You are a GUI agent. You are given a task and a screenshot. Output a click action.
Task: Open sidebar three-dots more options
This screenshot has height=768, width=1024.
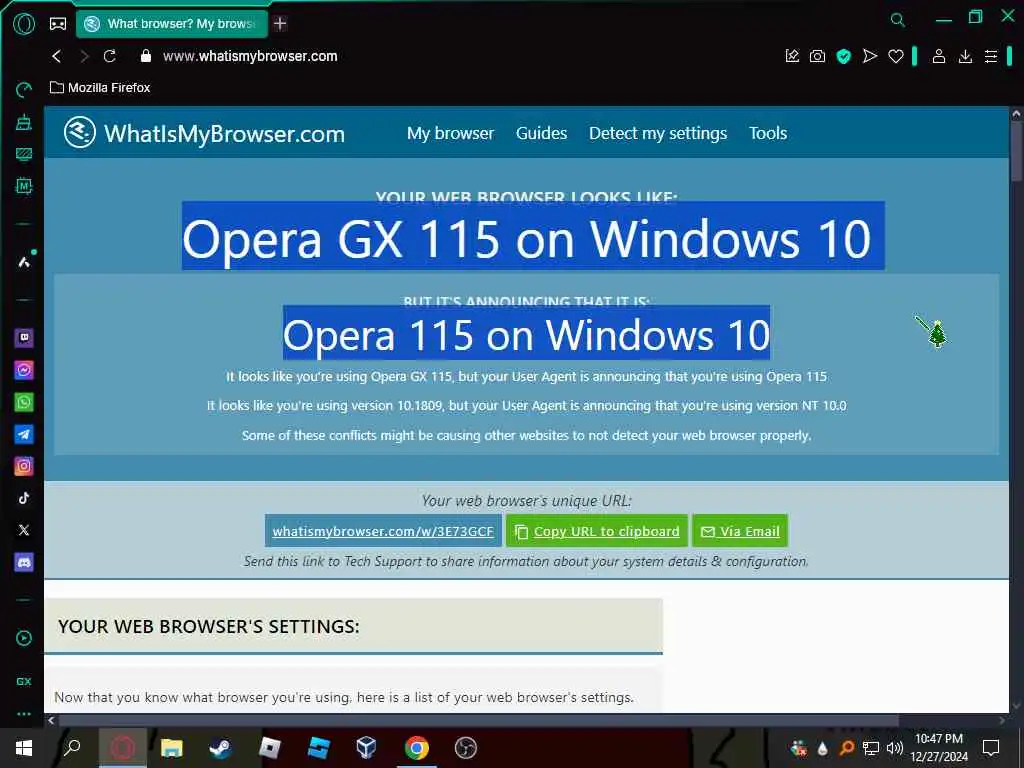pos(24,714)
